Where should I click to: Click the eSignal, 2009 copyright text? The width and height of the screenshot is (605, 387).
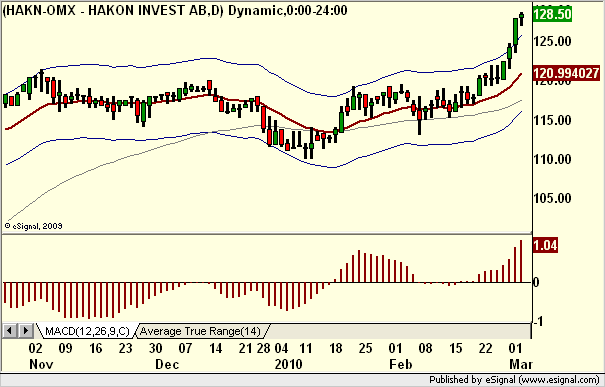(x=34, y=226)
